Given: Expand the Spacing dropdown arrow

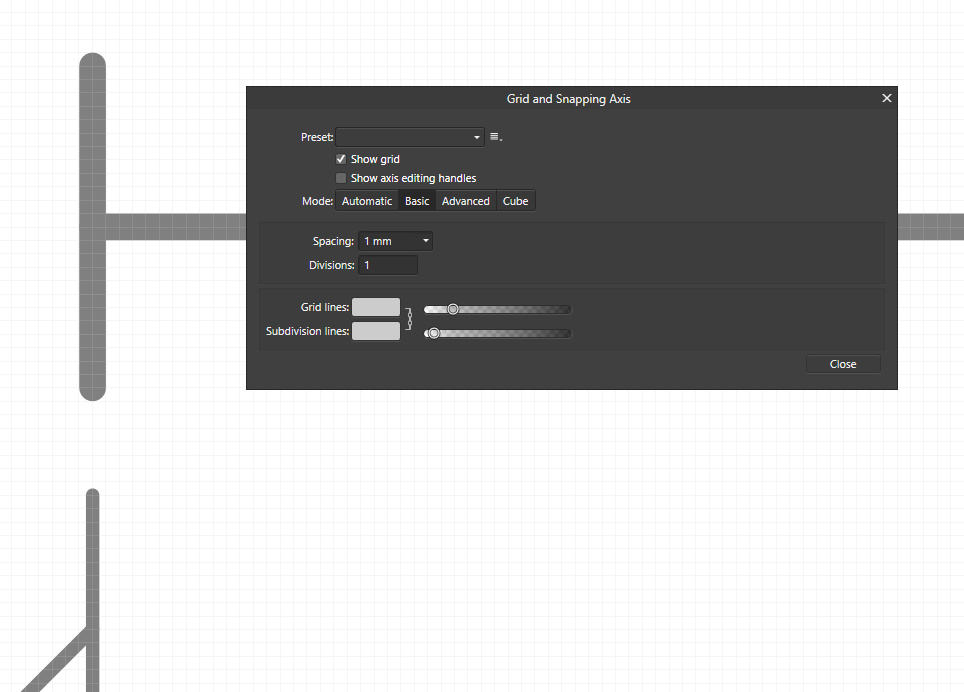Looking at the screenshot, I should pyautogui.click(x=425, y=241).
